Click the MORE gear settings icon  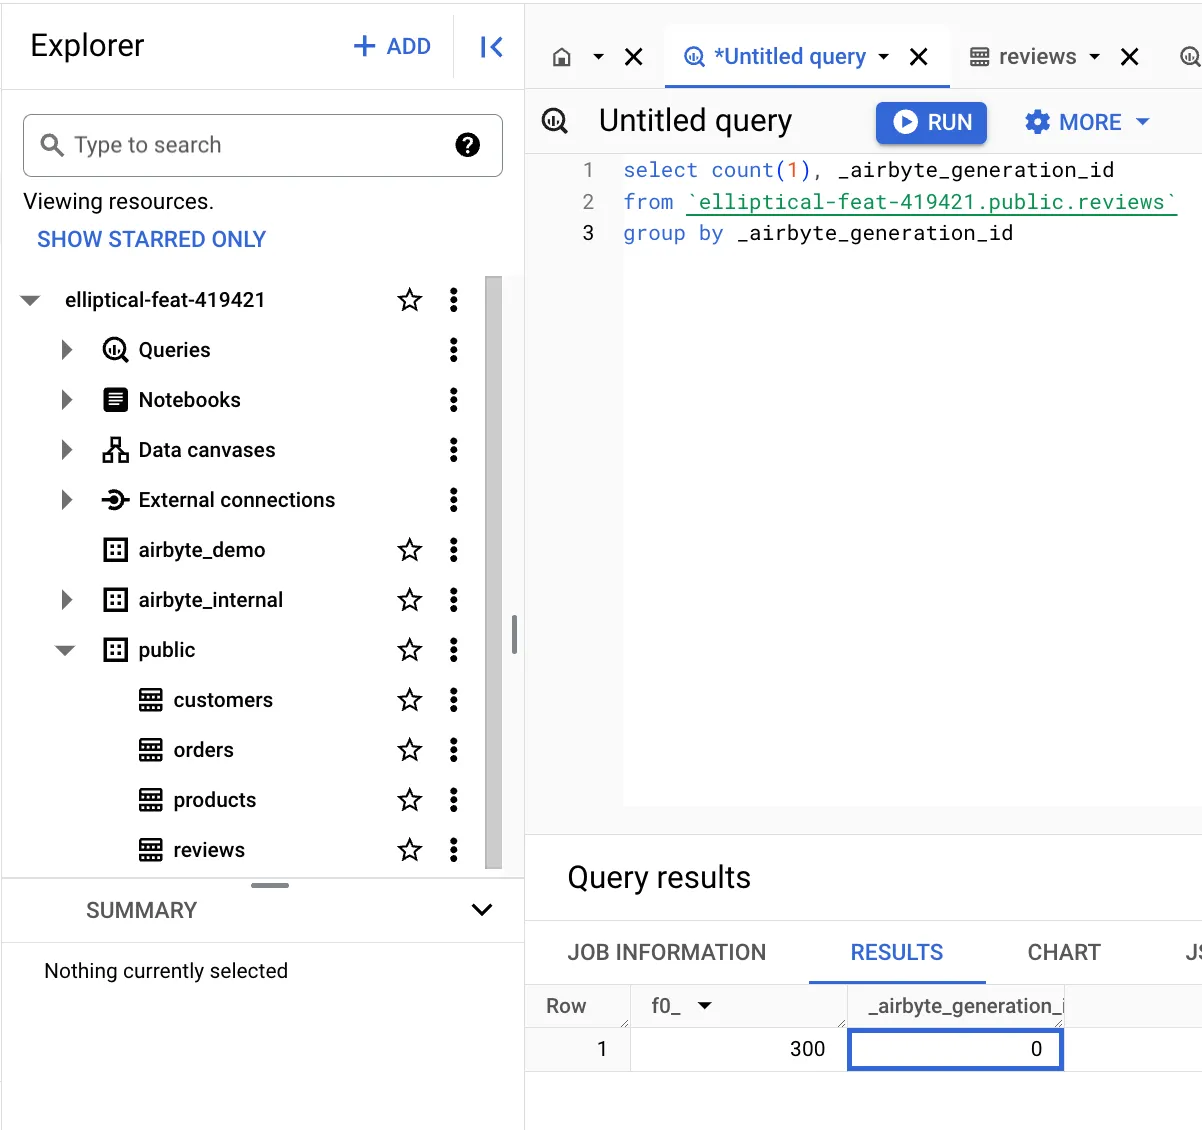tap(1038, 122)
